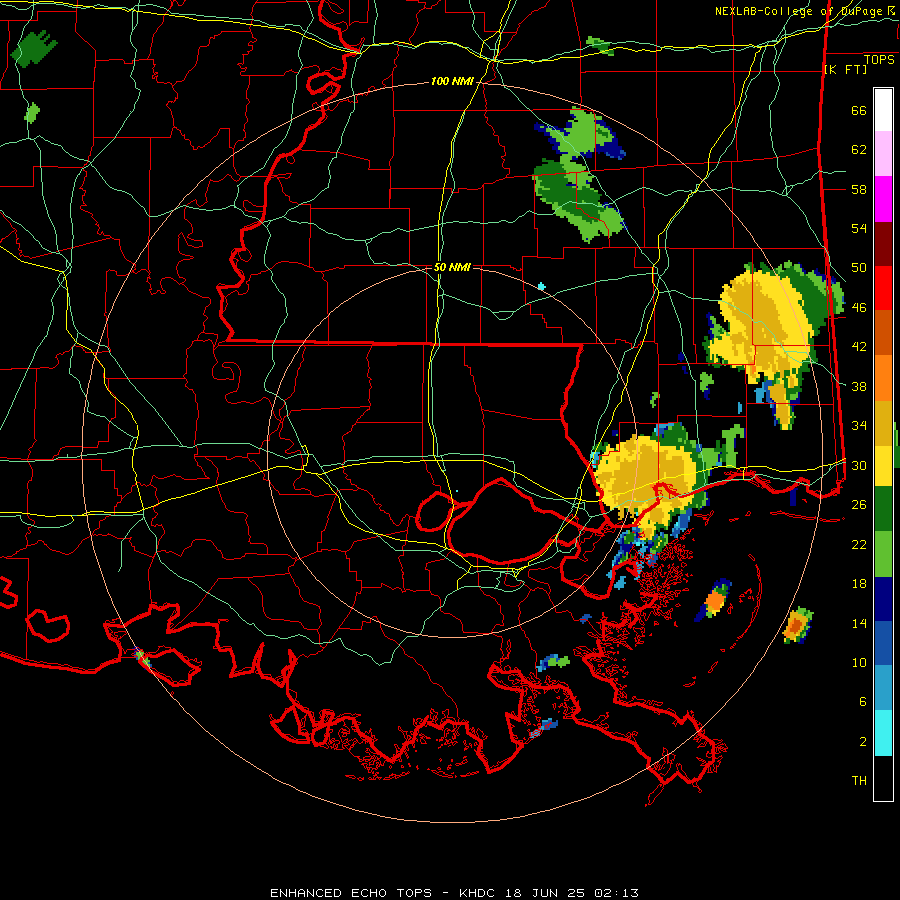The image size is (900, 900).
Task: Click the 14 legend value
Action: tap(859, 623)
